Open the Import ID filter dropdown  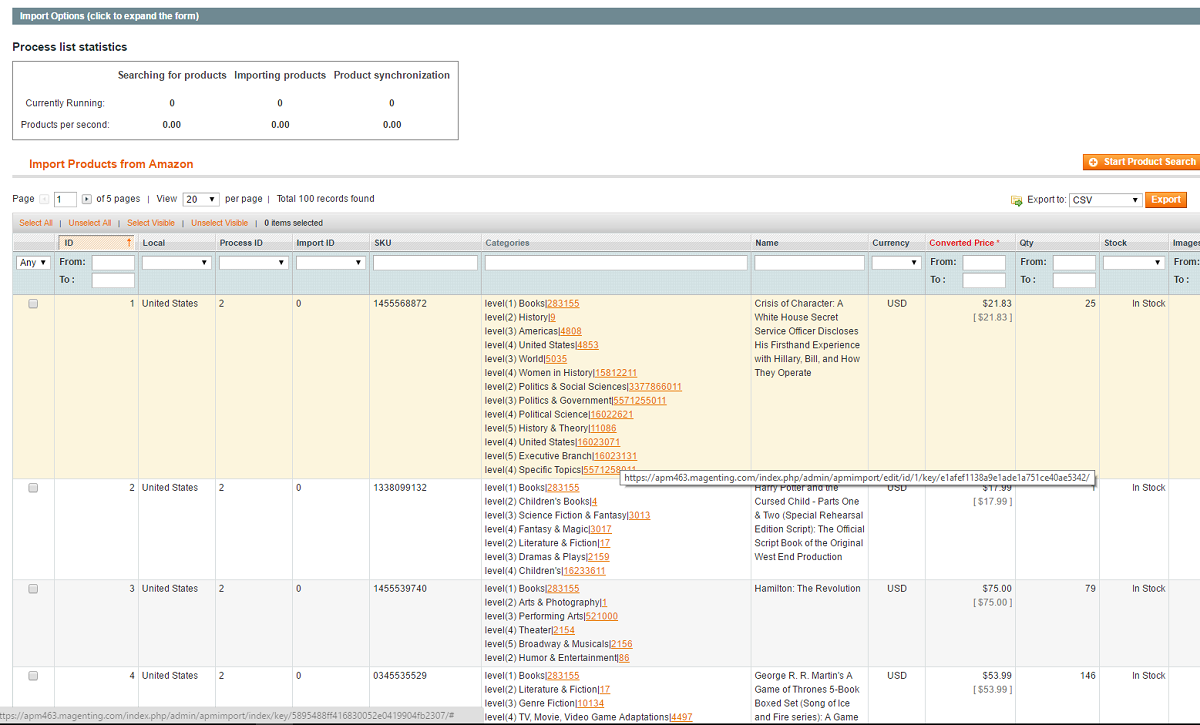point(330,263)
